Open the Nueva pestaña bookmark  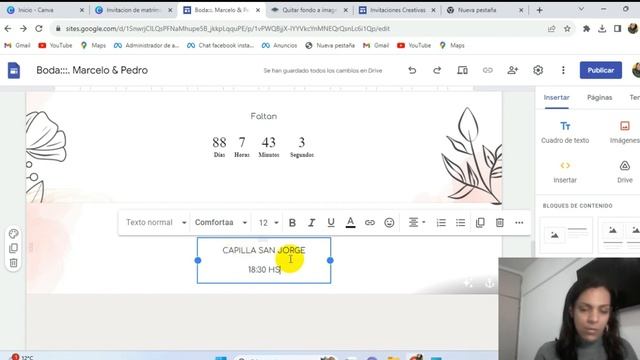[x=330, y=45]
